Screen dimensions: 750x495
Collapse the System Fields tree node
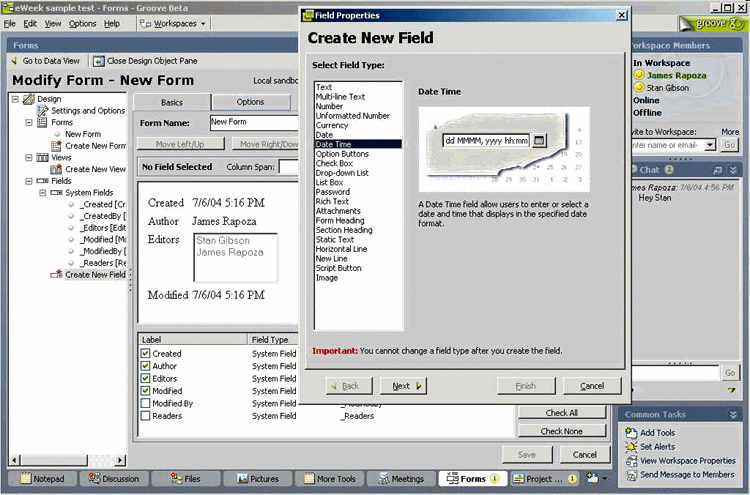[43, 193]
